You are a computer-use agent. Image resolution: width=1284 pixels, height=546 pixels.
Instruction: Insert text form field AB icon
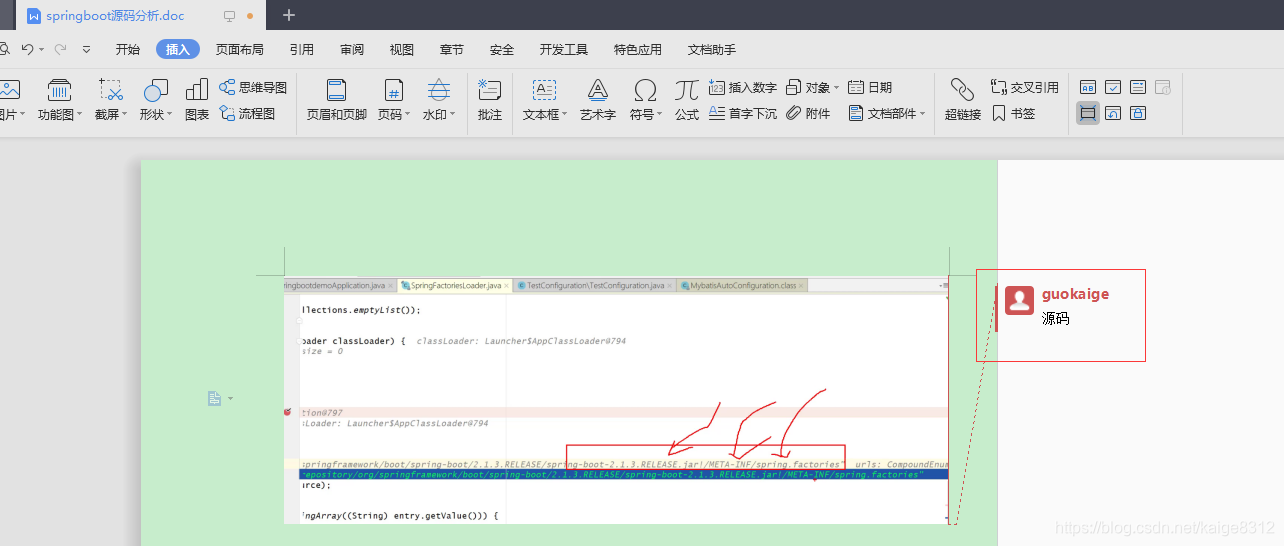click(1088, 87)
